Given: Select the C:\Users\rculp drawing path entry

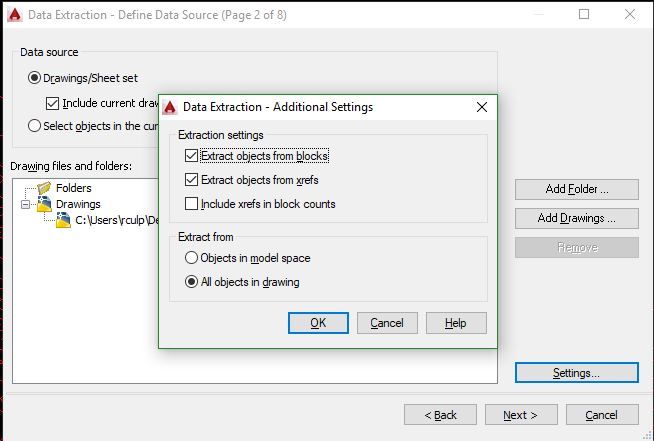Looking at the screenshot, I should tap(116, 220).
